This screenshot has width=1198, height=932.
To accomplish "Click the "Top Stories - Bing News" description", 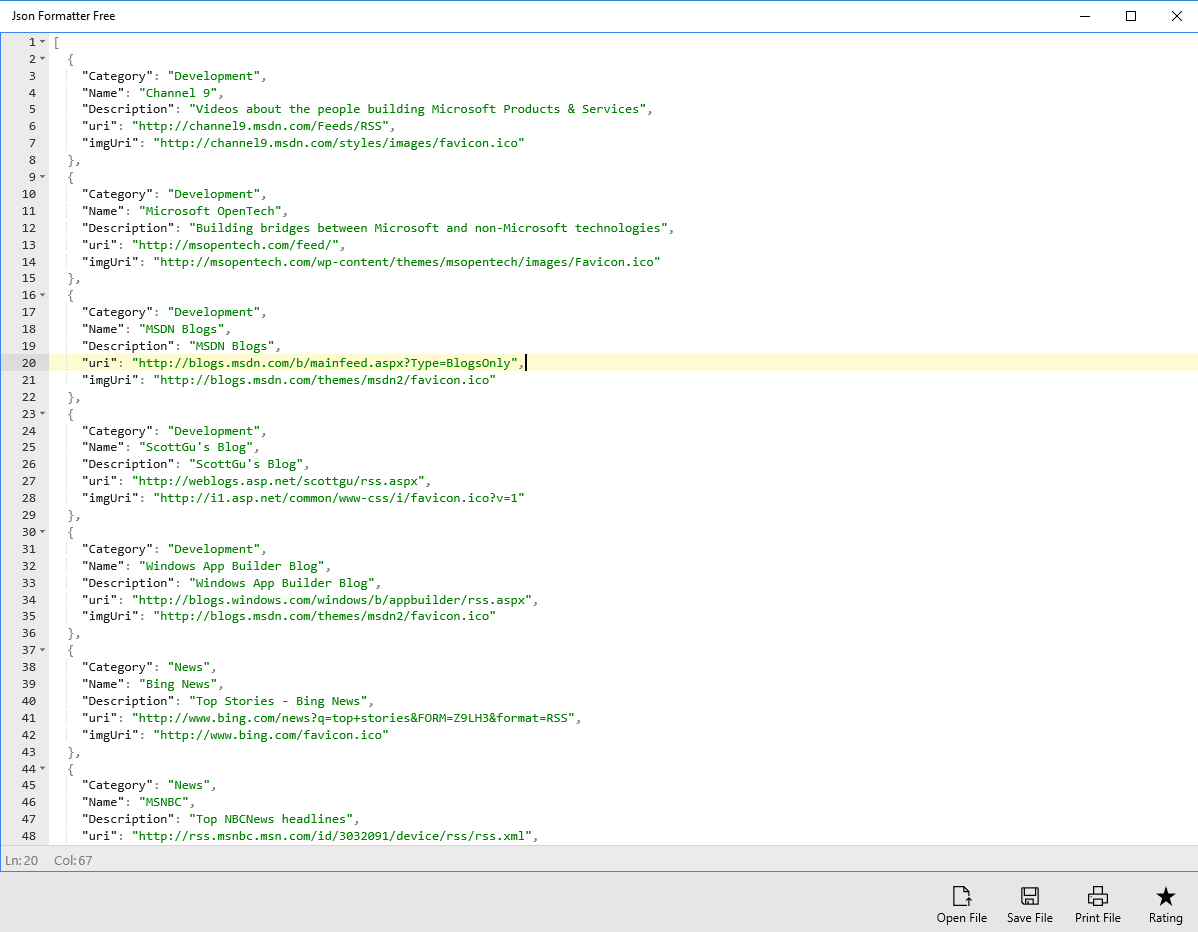I will [x=278, y=701].
